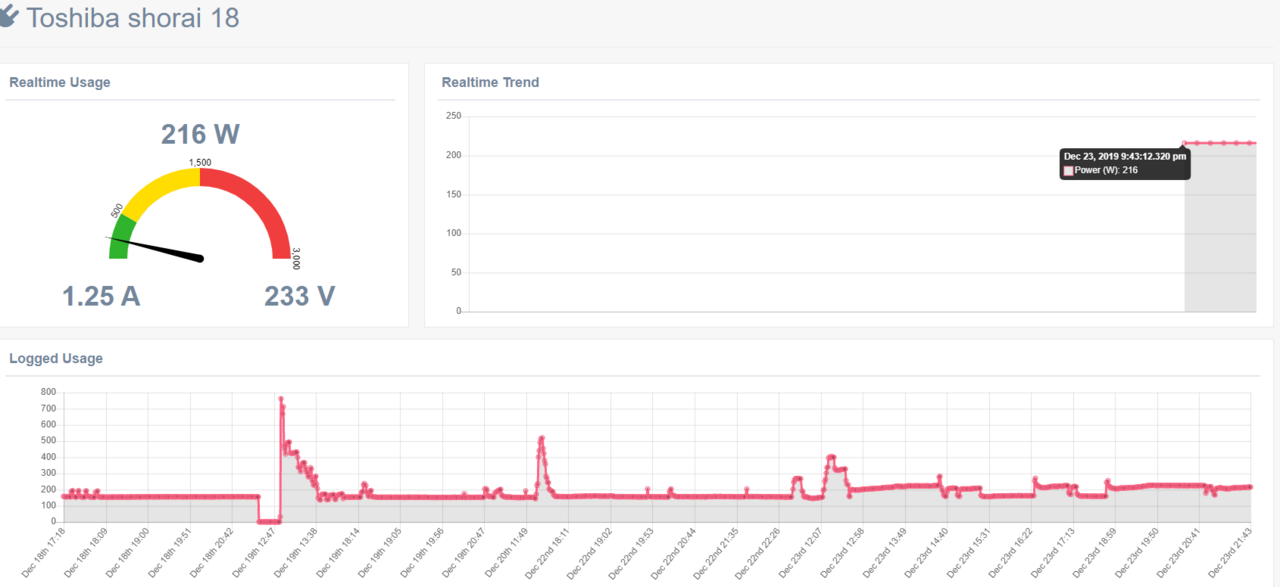
Task: Click the 760 W peak point on Logged Usage
Action: coord(281,399)
